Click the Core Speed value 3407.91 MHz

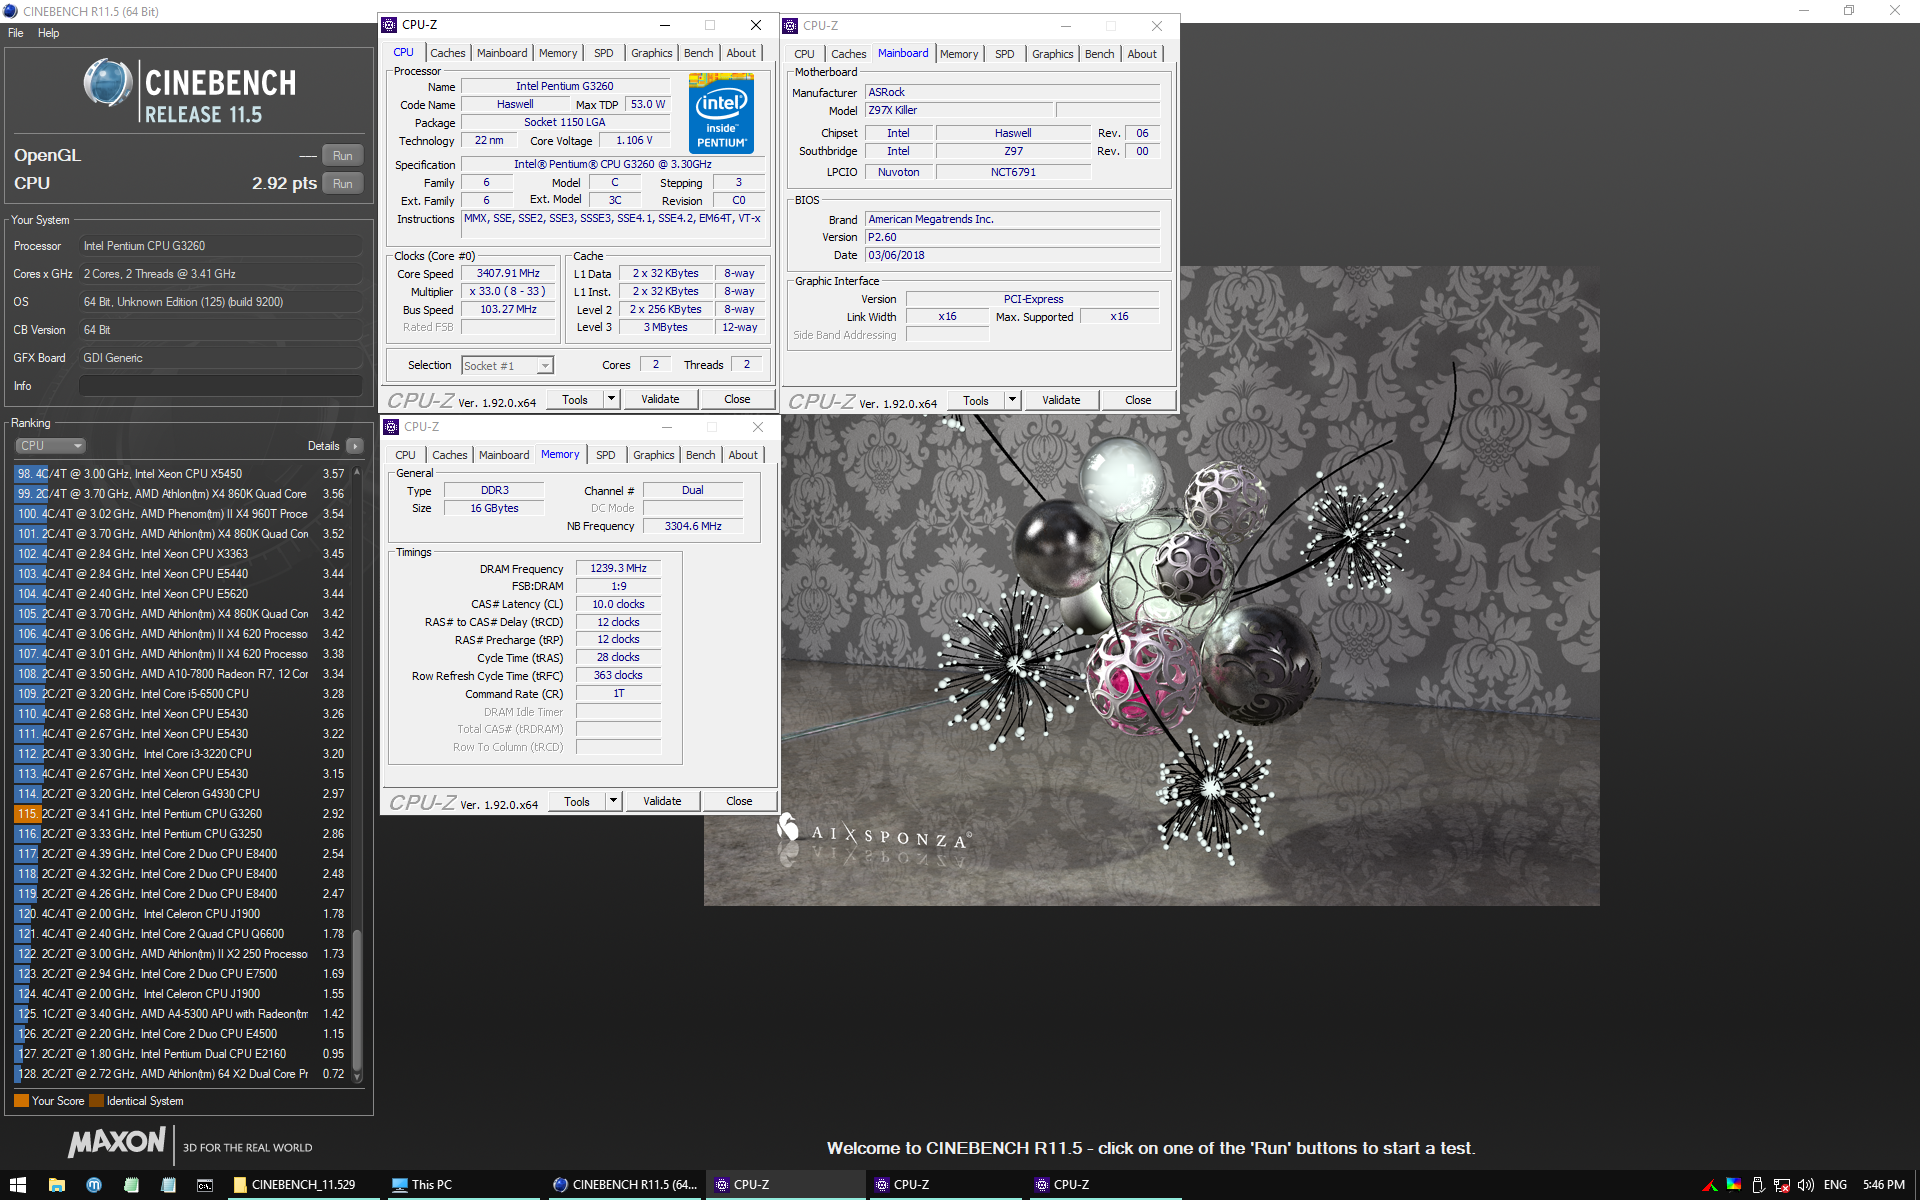508,273
